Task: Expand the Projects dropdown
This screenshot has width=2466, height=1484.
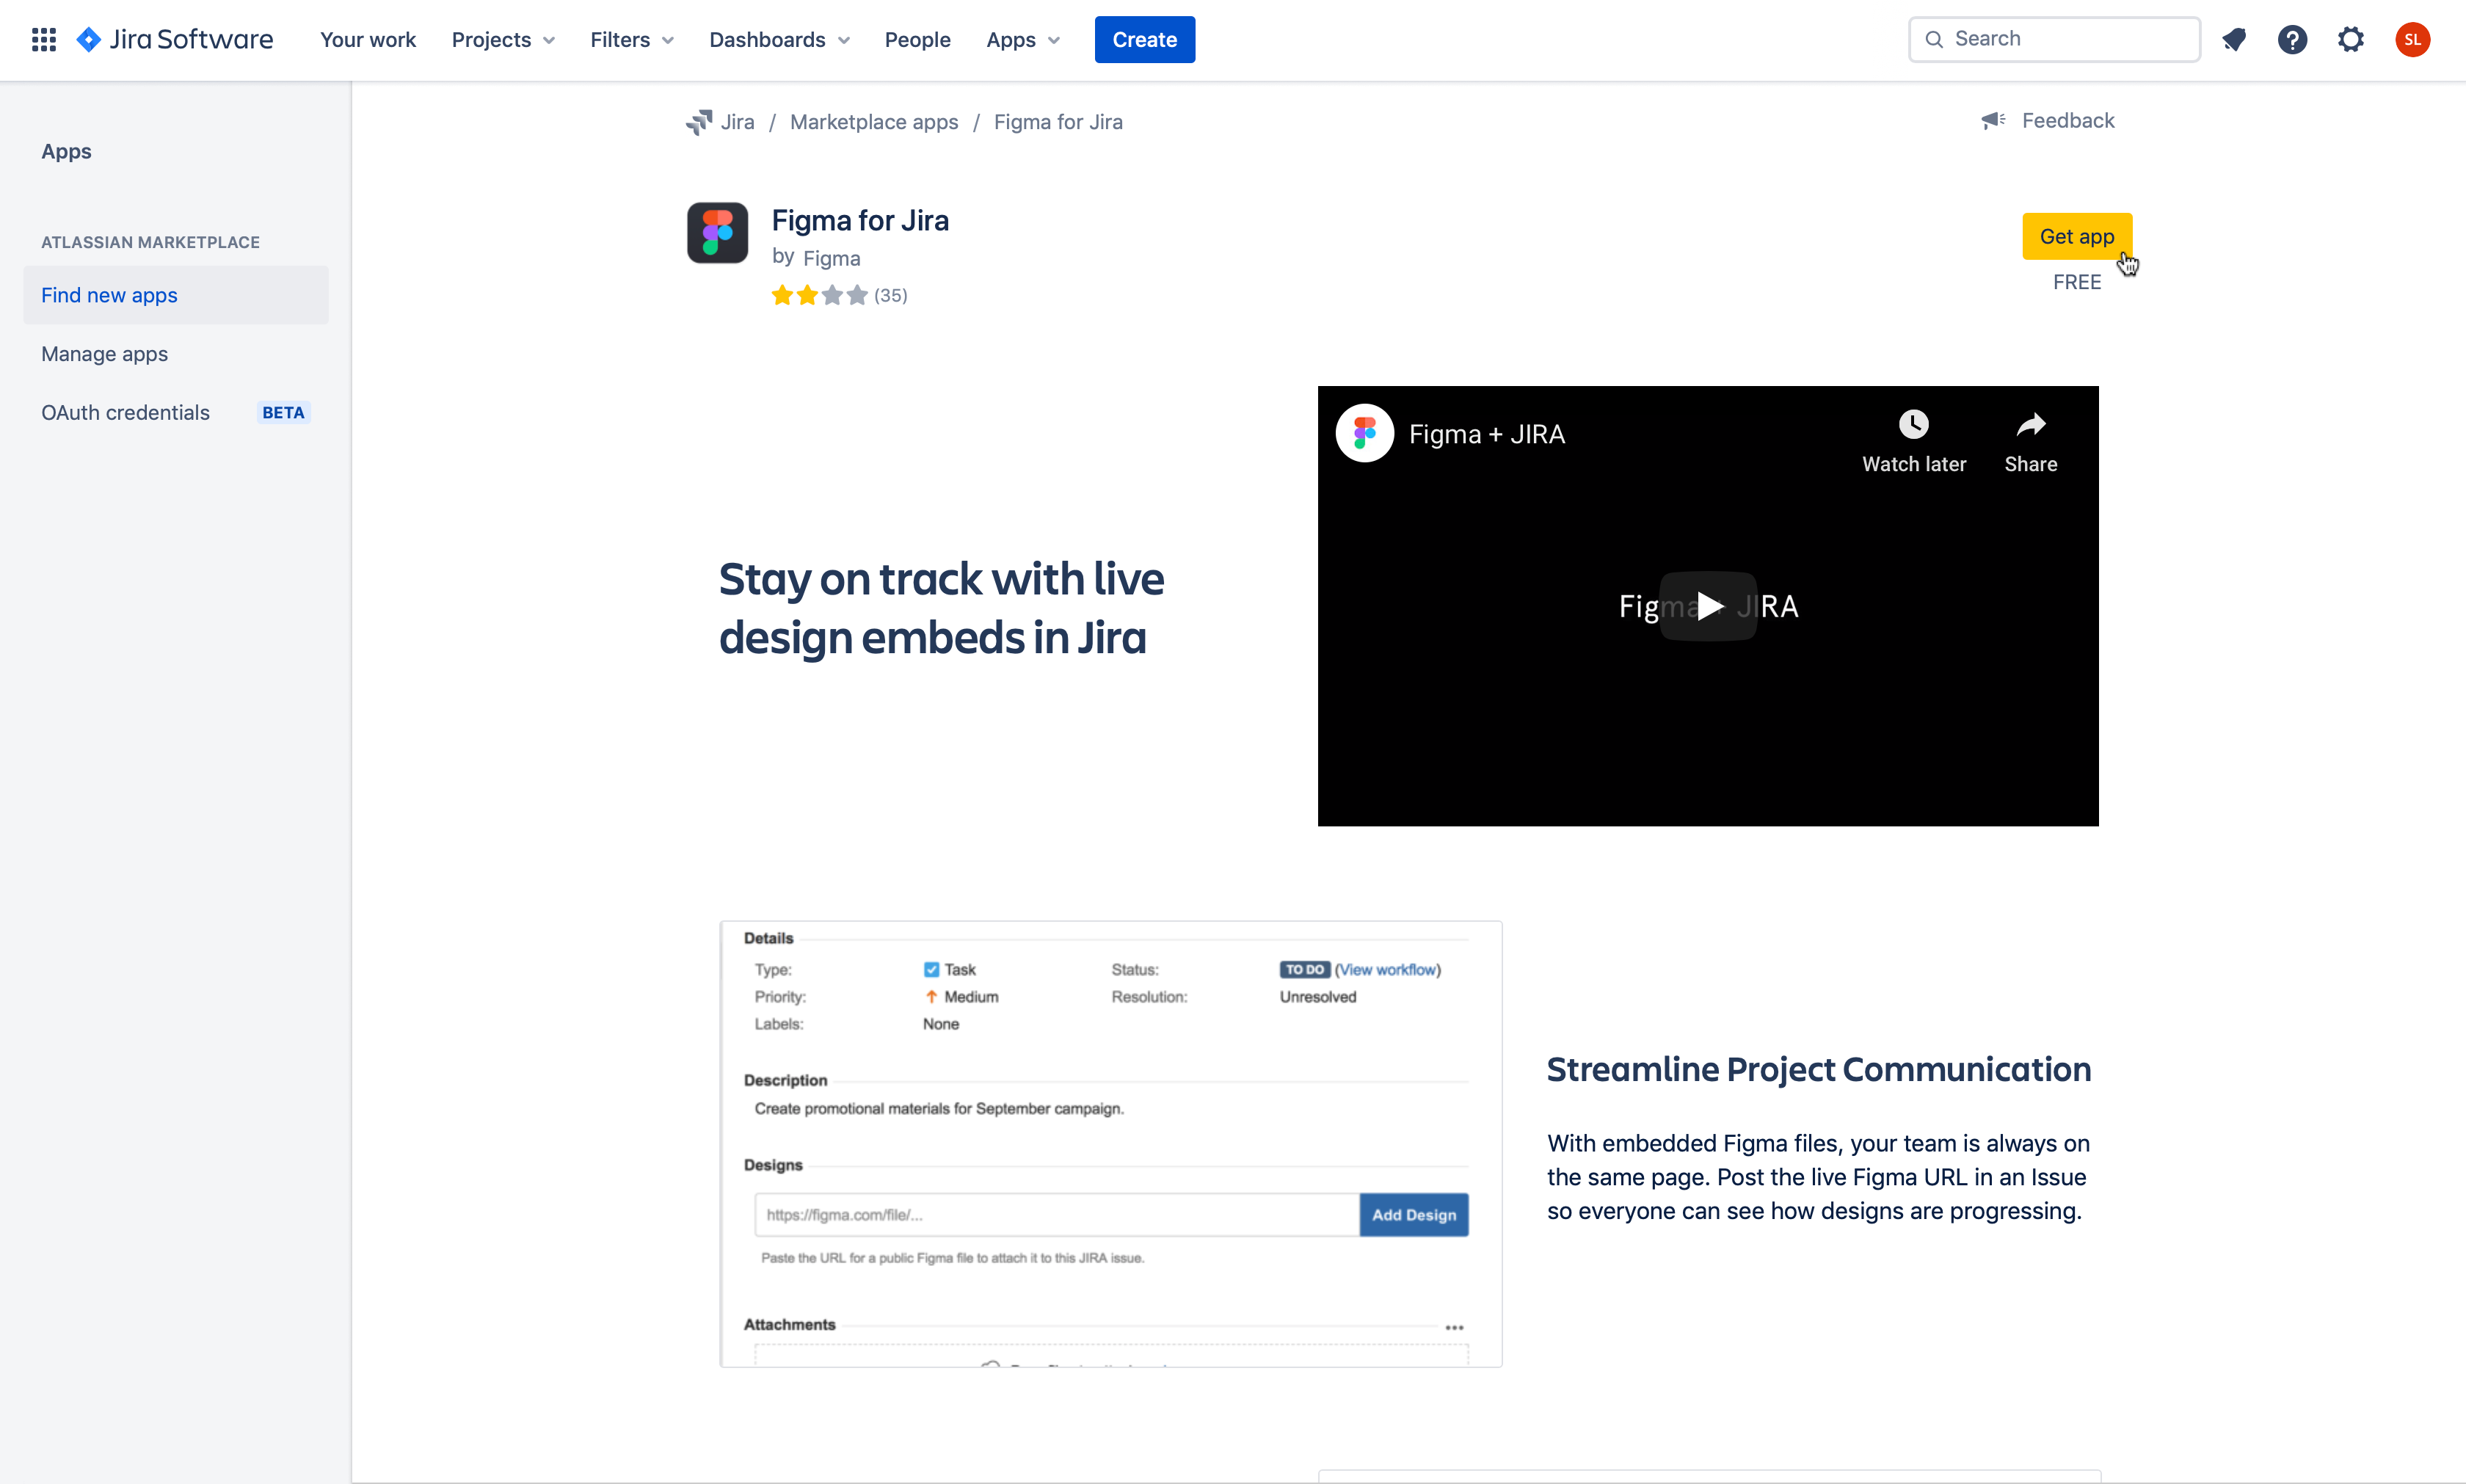Action: (503, 39)
